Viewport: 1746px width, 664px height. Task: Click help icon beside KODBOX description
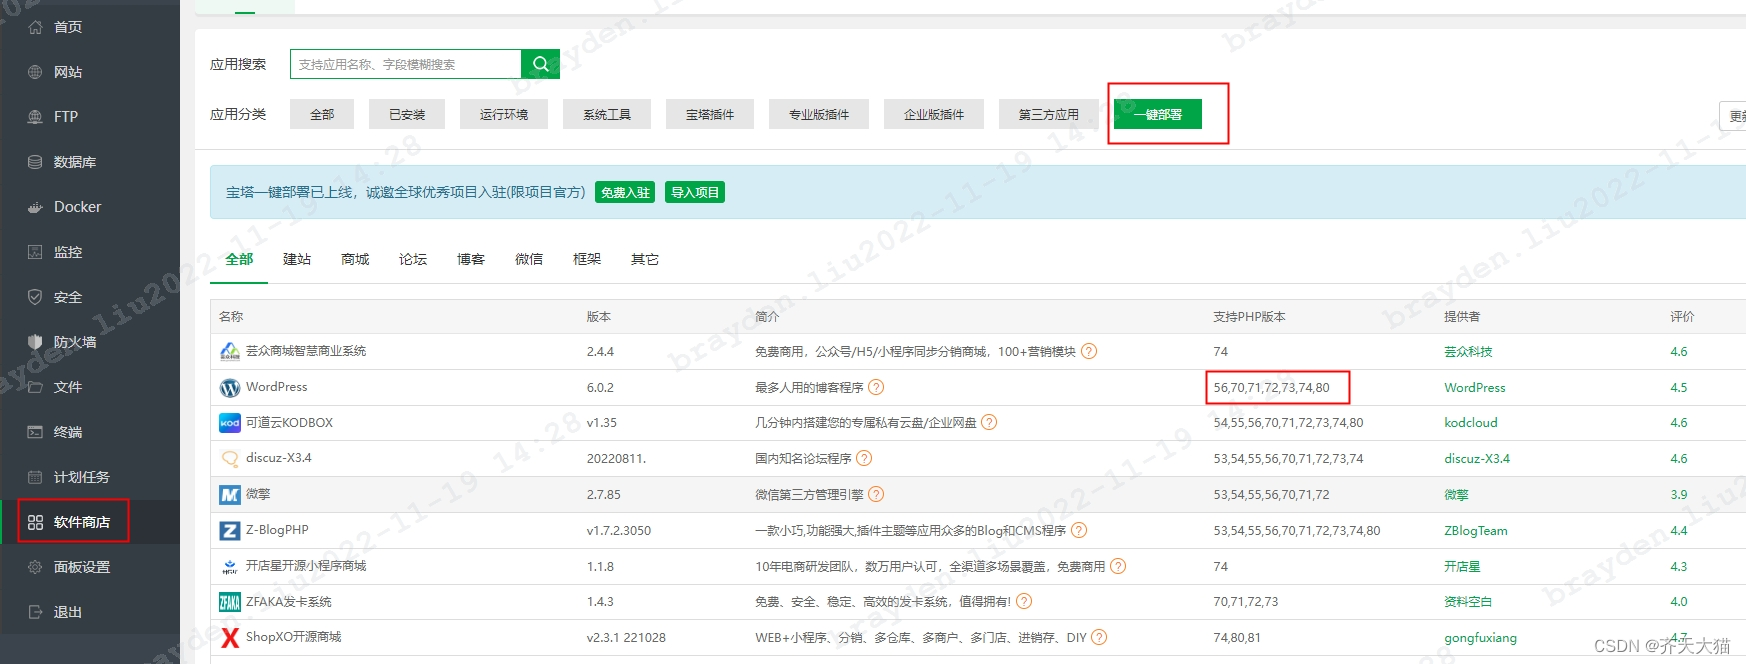tap(989, 422)
